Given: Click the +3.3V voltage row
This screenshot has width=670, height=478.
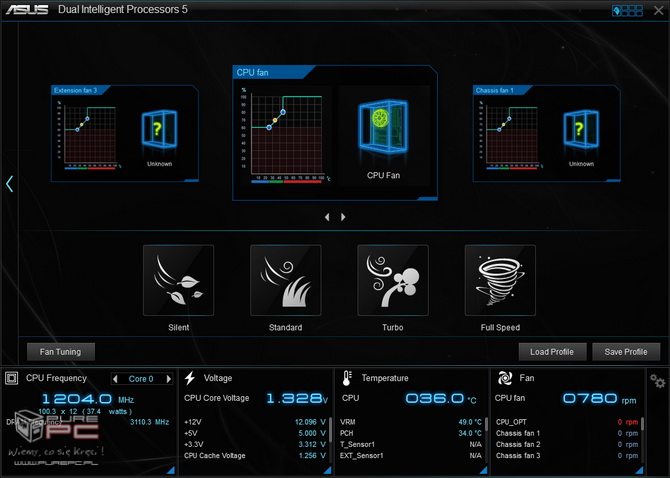Looking at the screenshot, I should click(255, 444).
